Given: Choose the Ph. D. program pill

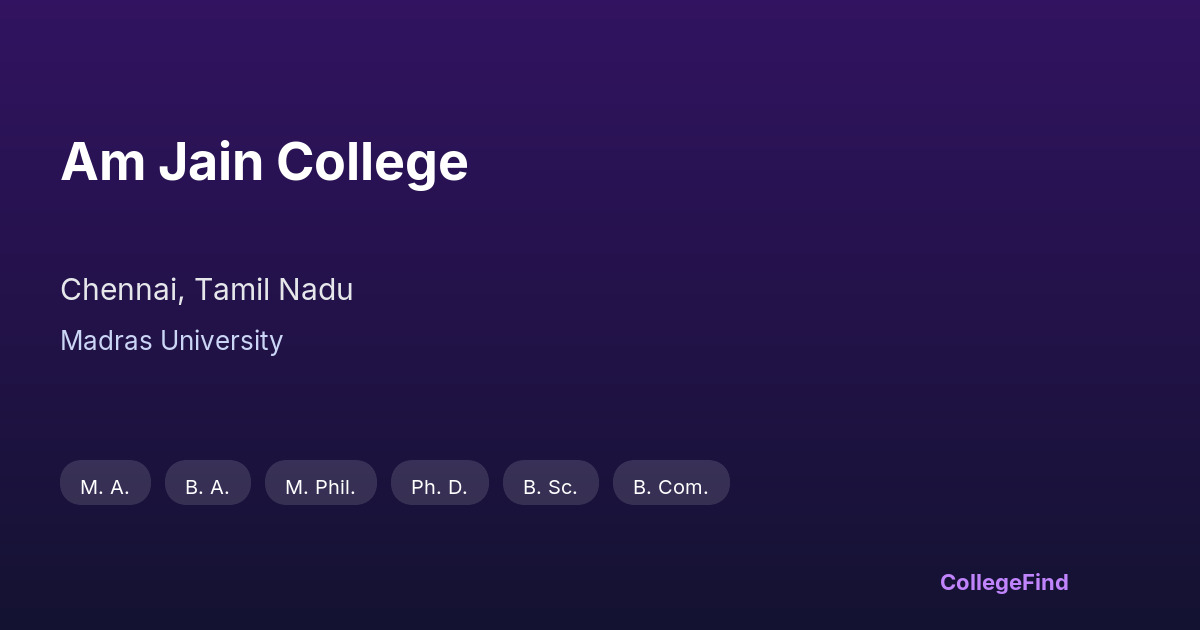Looking at the screenshot, I should [x=439, y=483].
